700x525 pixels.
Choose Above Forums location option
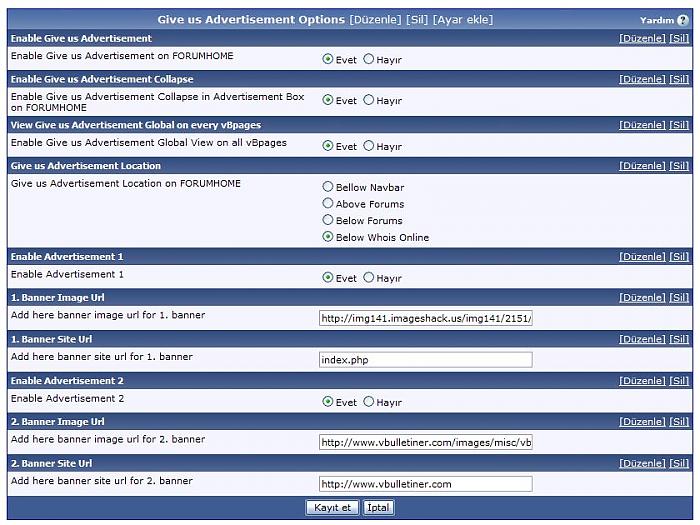point(328,204)
